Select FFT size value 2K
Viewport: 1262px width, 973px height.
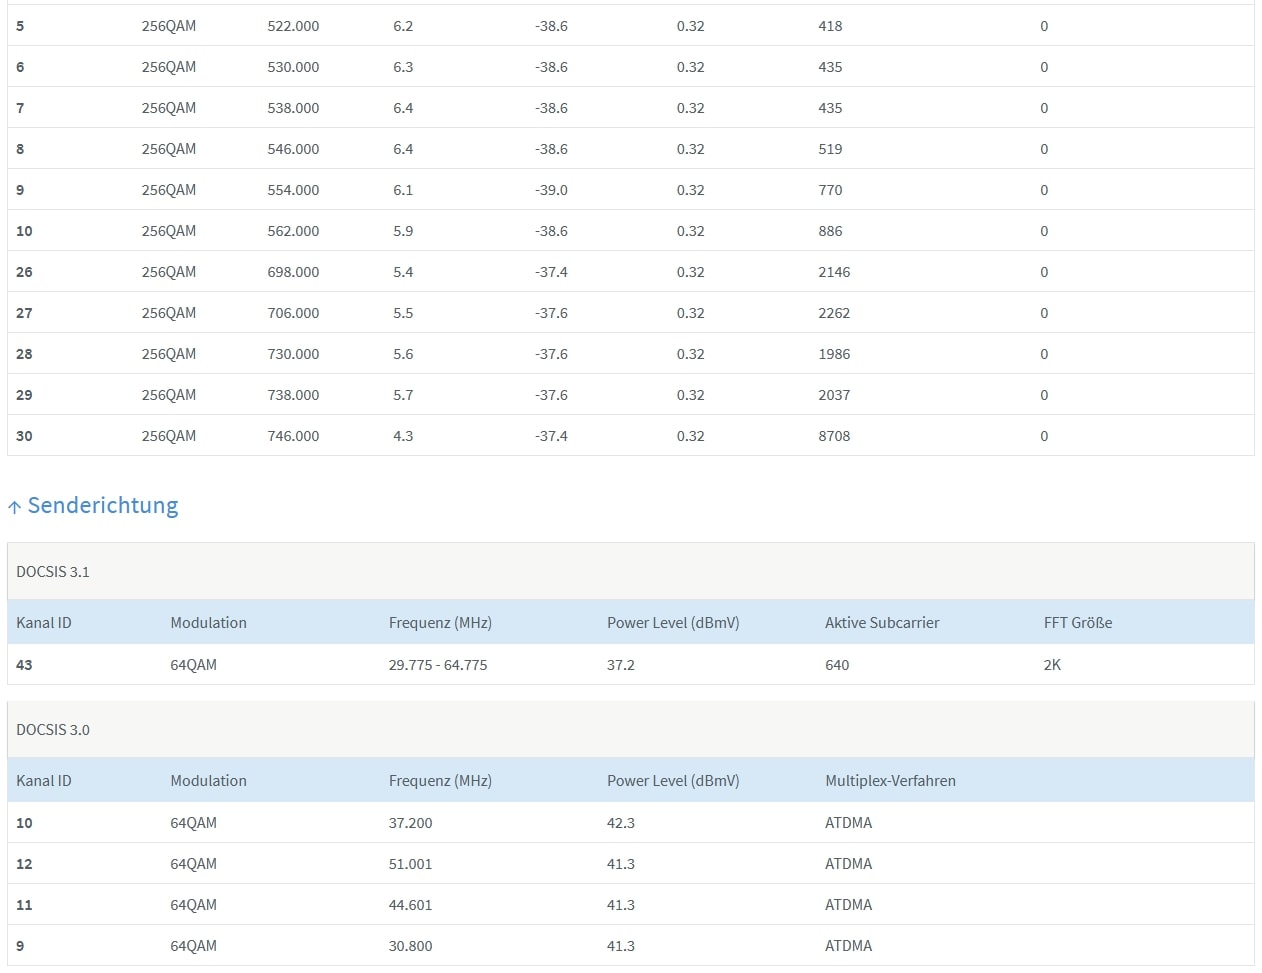(x=1052, y=665)
